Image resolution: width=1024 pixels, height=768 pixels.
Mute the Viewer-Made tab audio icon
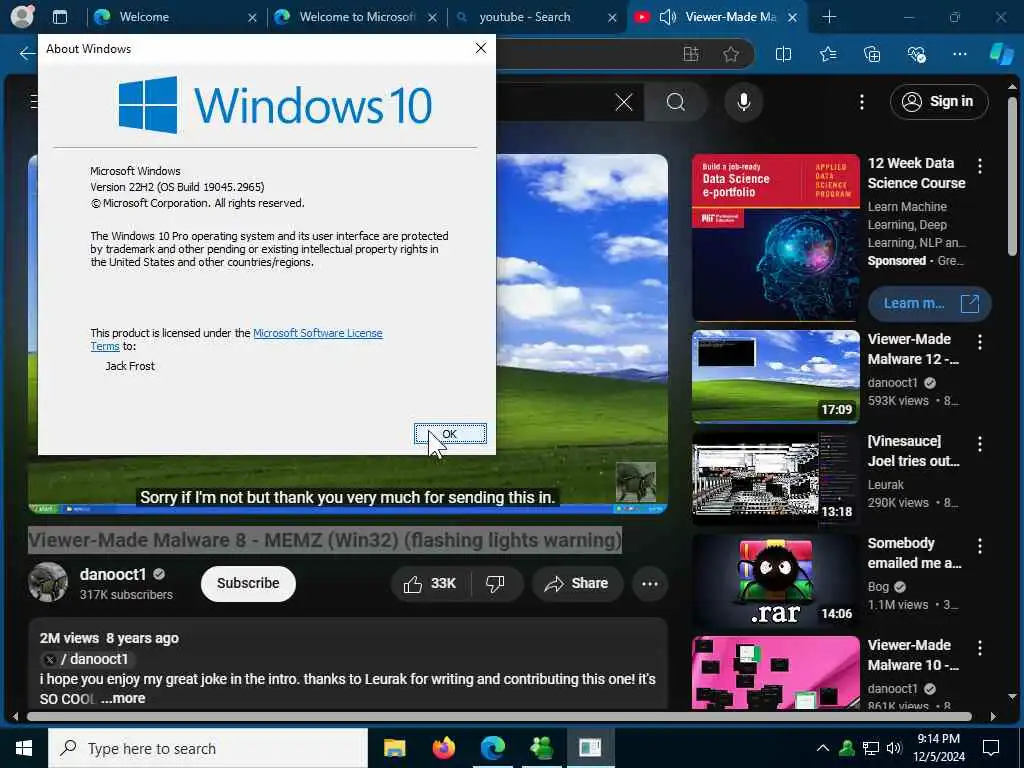[x=667, y=17]
